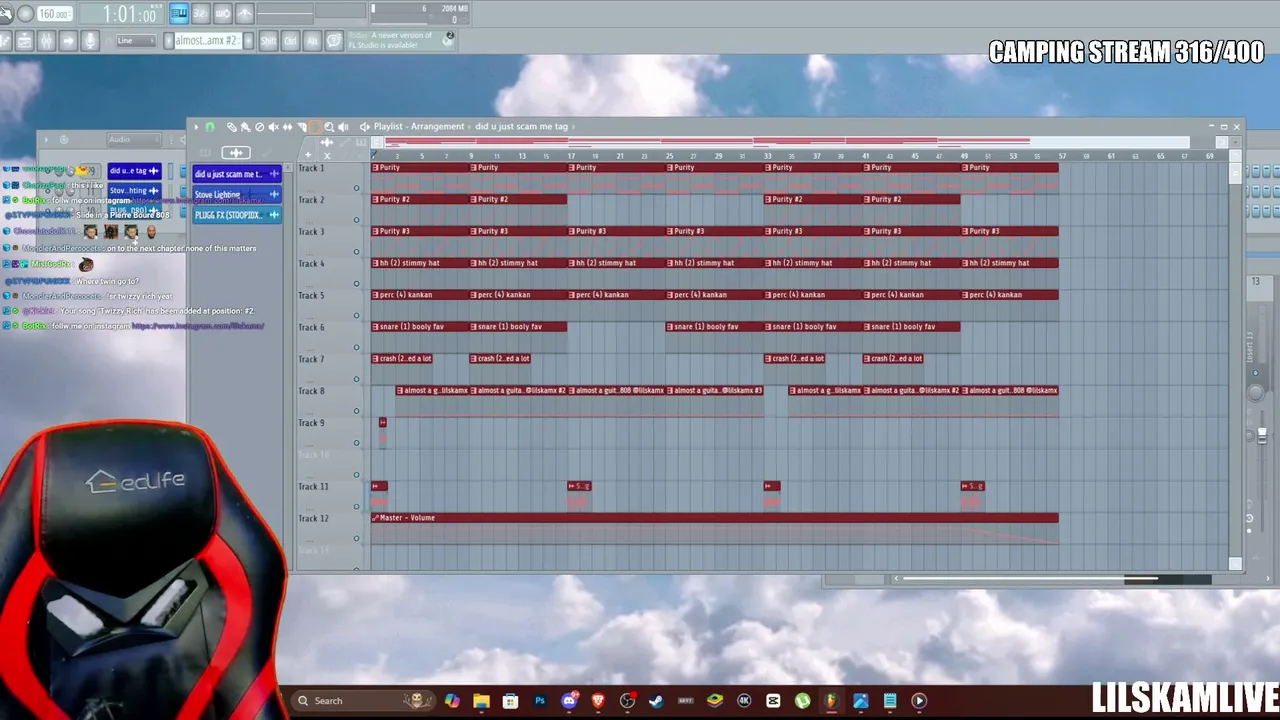Open the playlist options menu arrow
Image resolution: width=1280 pixels, height=720 pixels.
point(196,127)
